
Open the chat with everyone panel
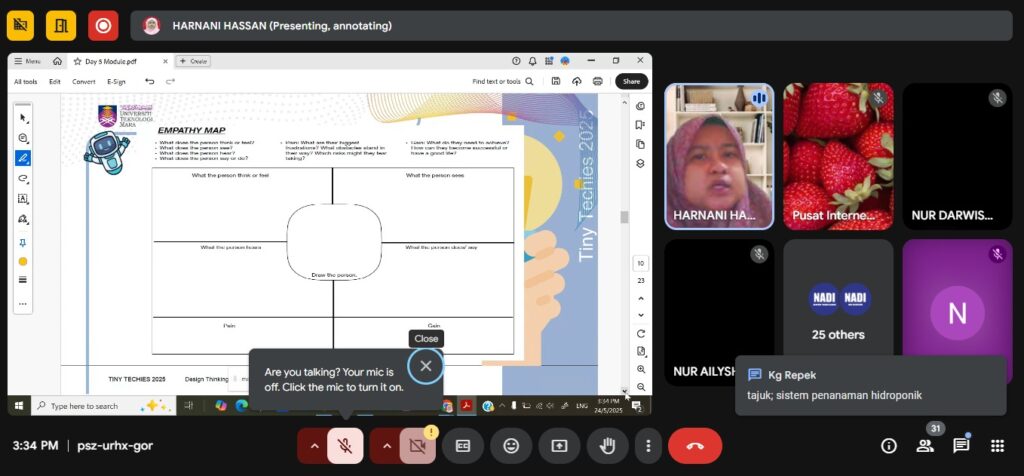pyautogui.click(x=961, y=446)
